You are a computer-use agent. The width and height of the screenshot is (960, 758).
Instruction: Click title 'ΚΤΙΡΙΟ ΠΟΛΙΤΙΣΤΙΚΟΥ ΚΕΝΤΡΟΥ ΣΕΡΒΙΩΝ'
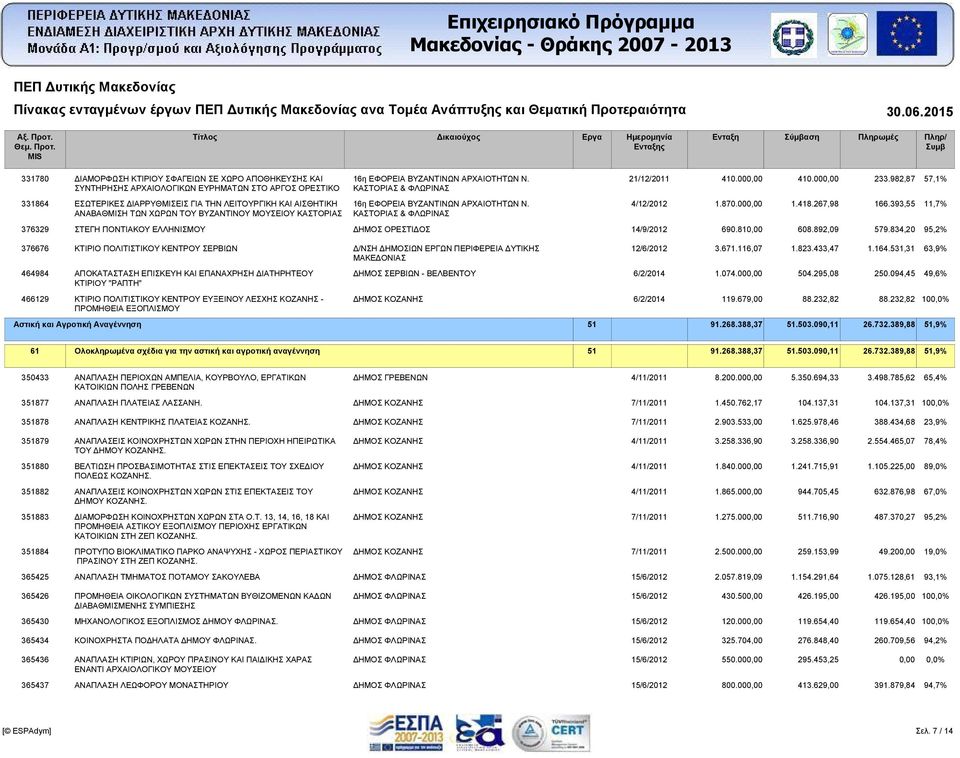(156, 249)
